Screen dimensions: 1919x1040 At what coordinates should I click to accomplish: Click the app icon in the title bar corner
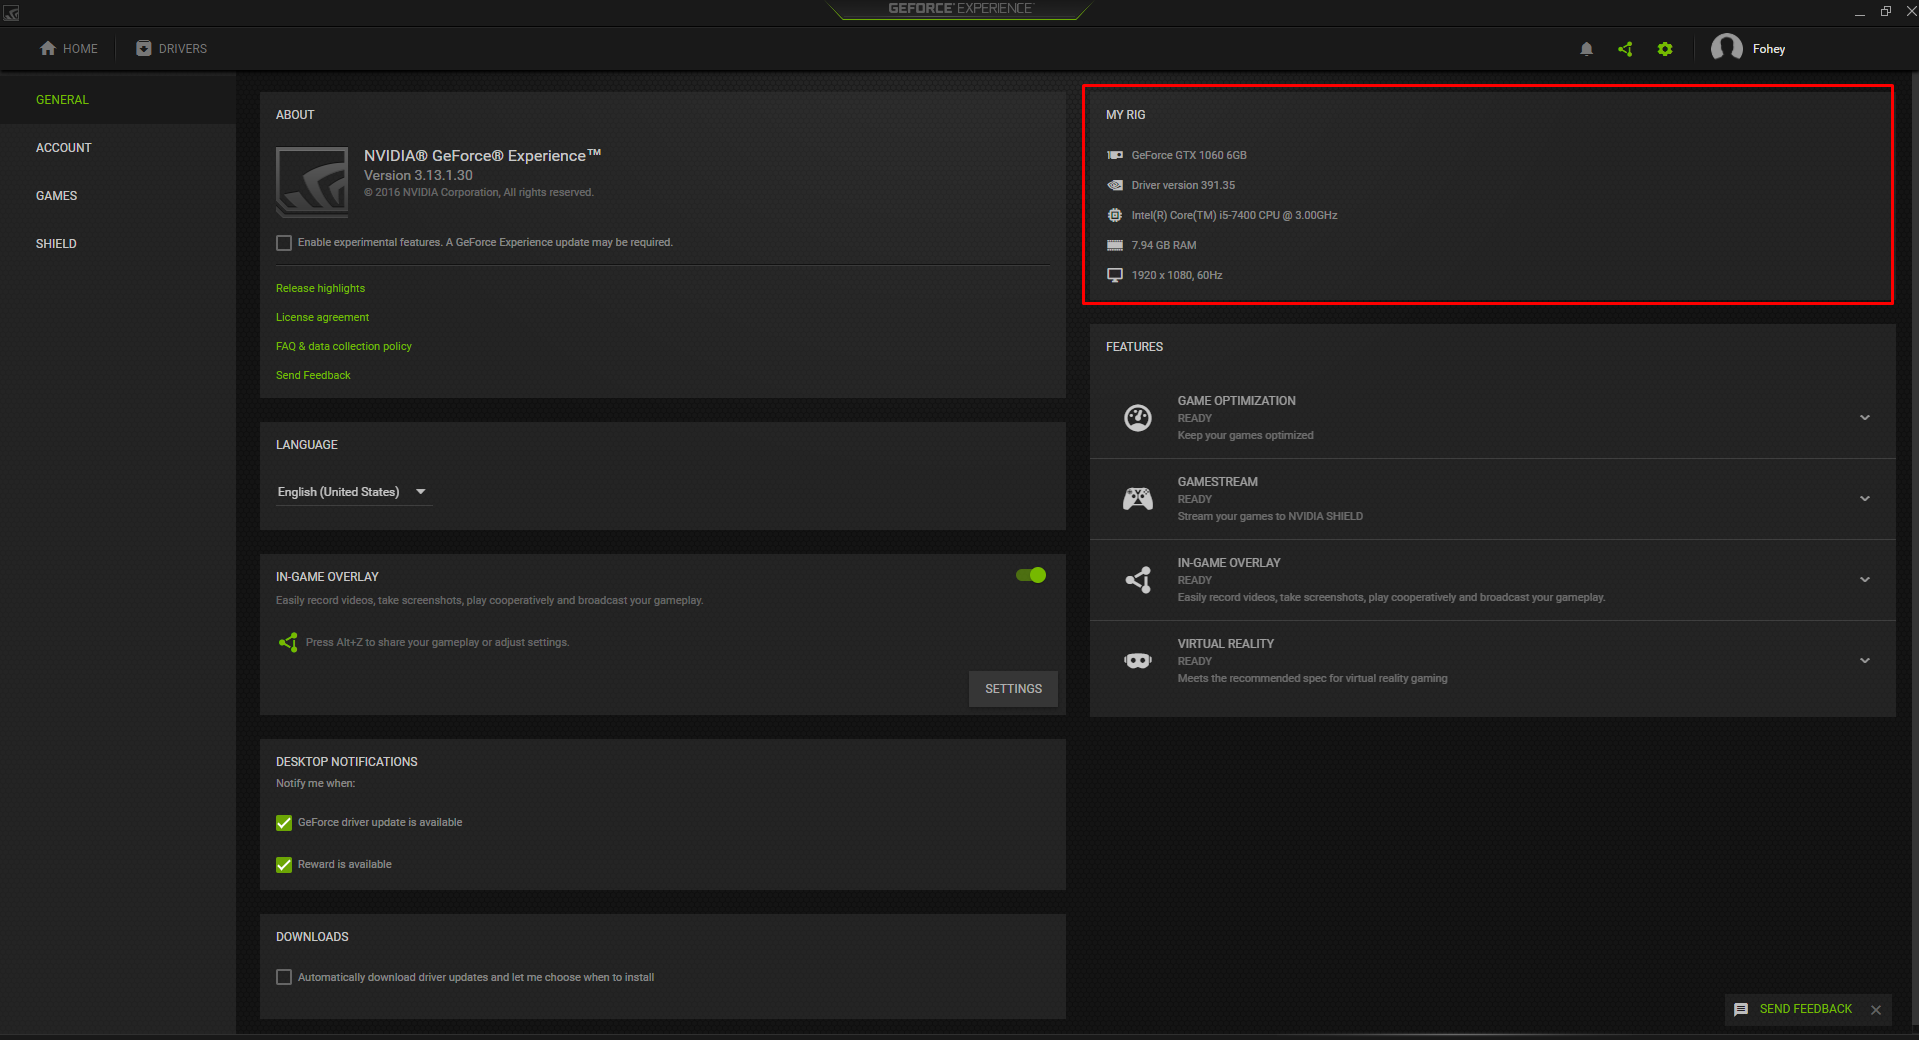pyautogui.click(x=12, y=12)
